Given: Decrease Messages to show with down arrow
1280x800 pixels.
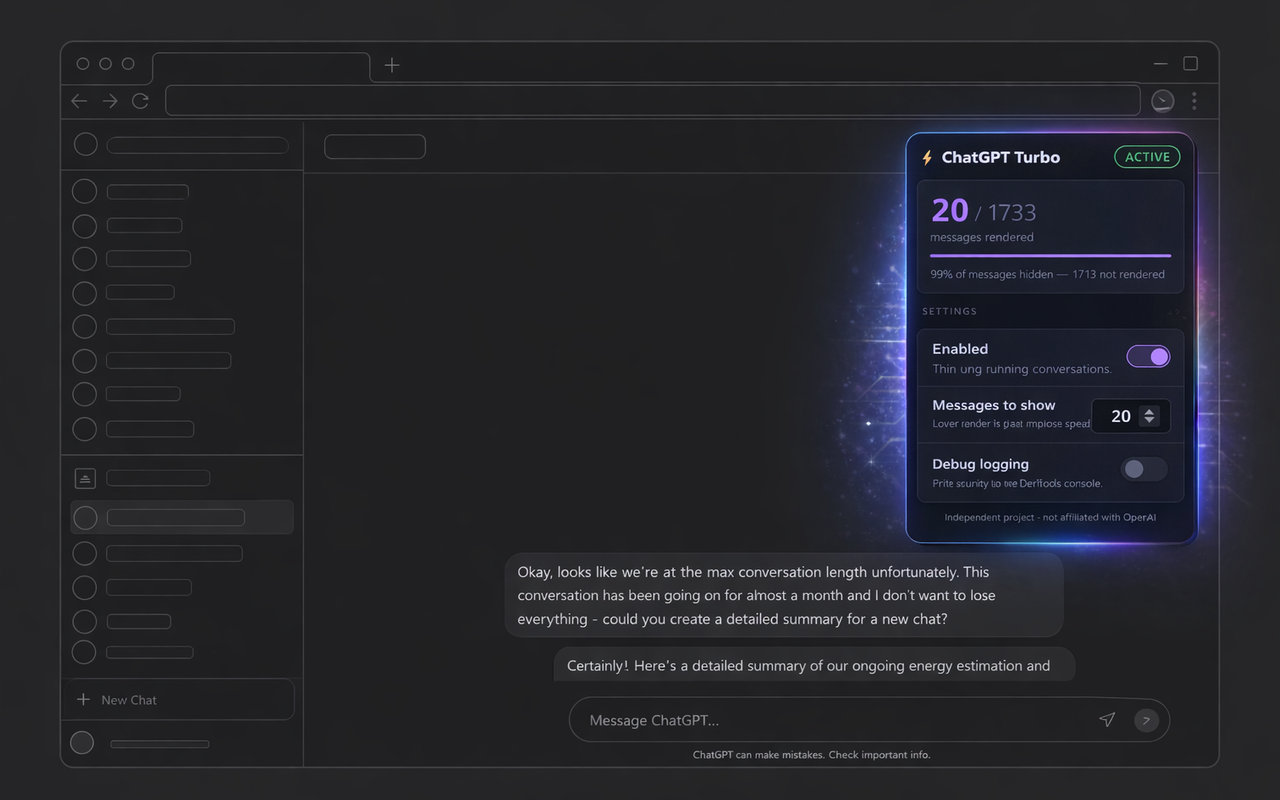Looking at the screenshot, I should click(x=1150, y=421).
